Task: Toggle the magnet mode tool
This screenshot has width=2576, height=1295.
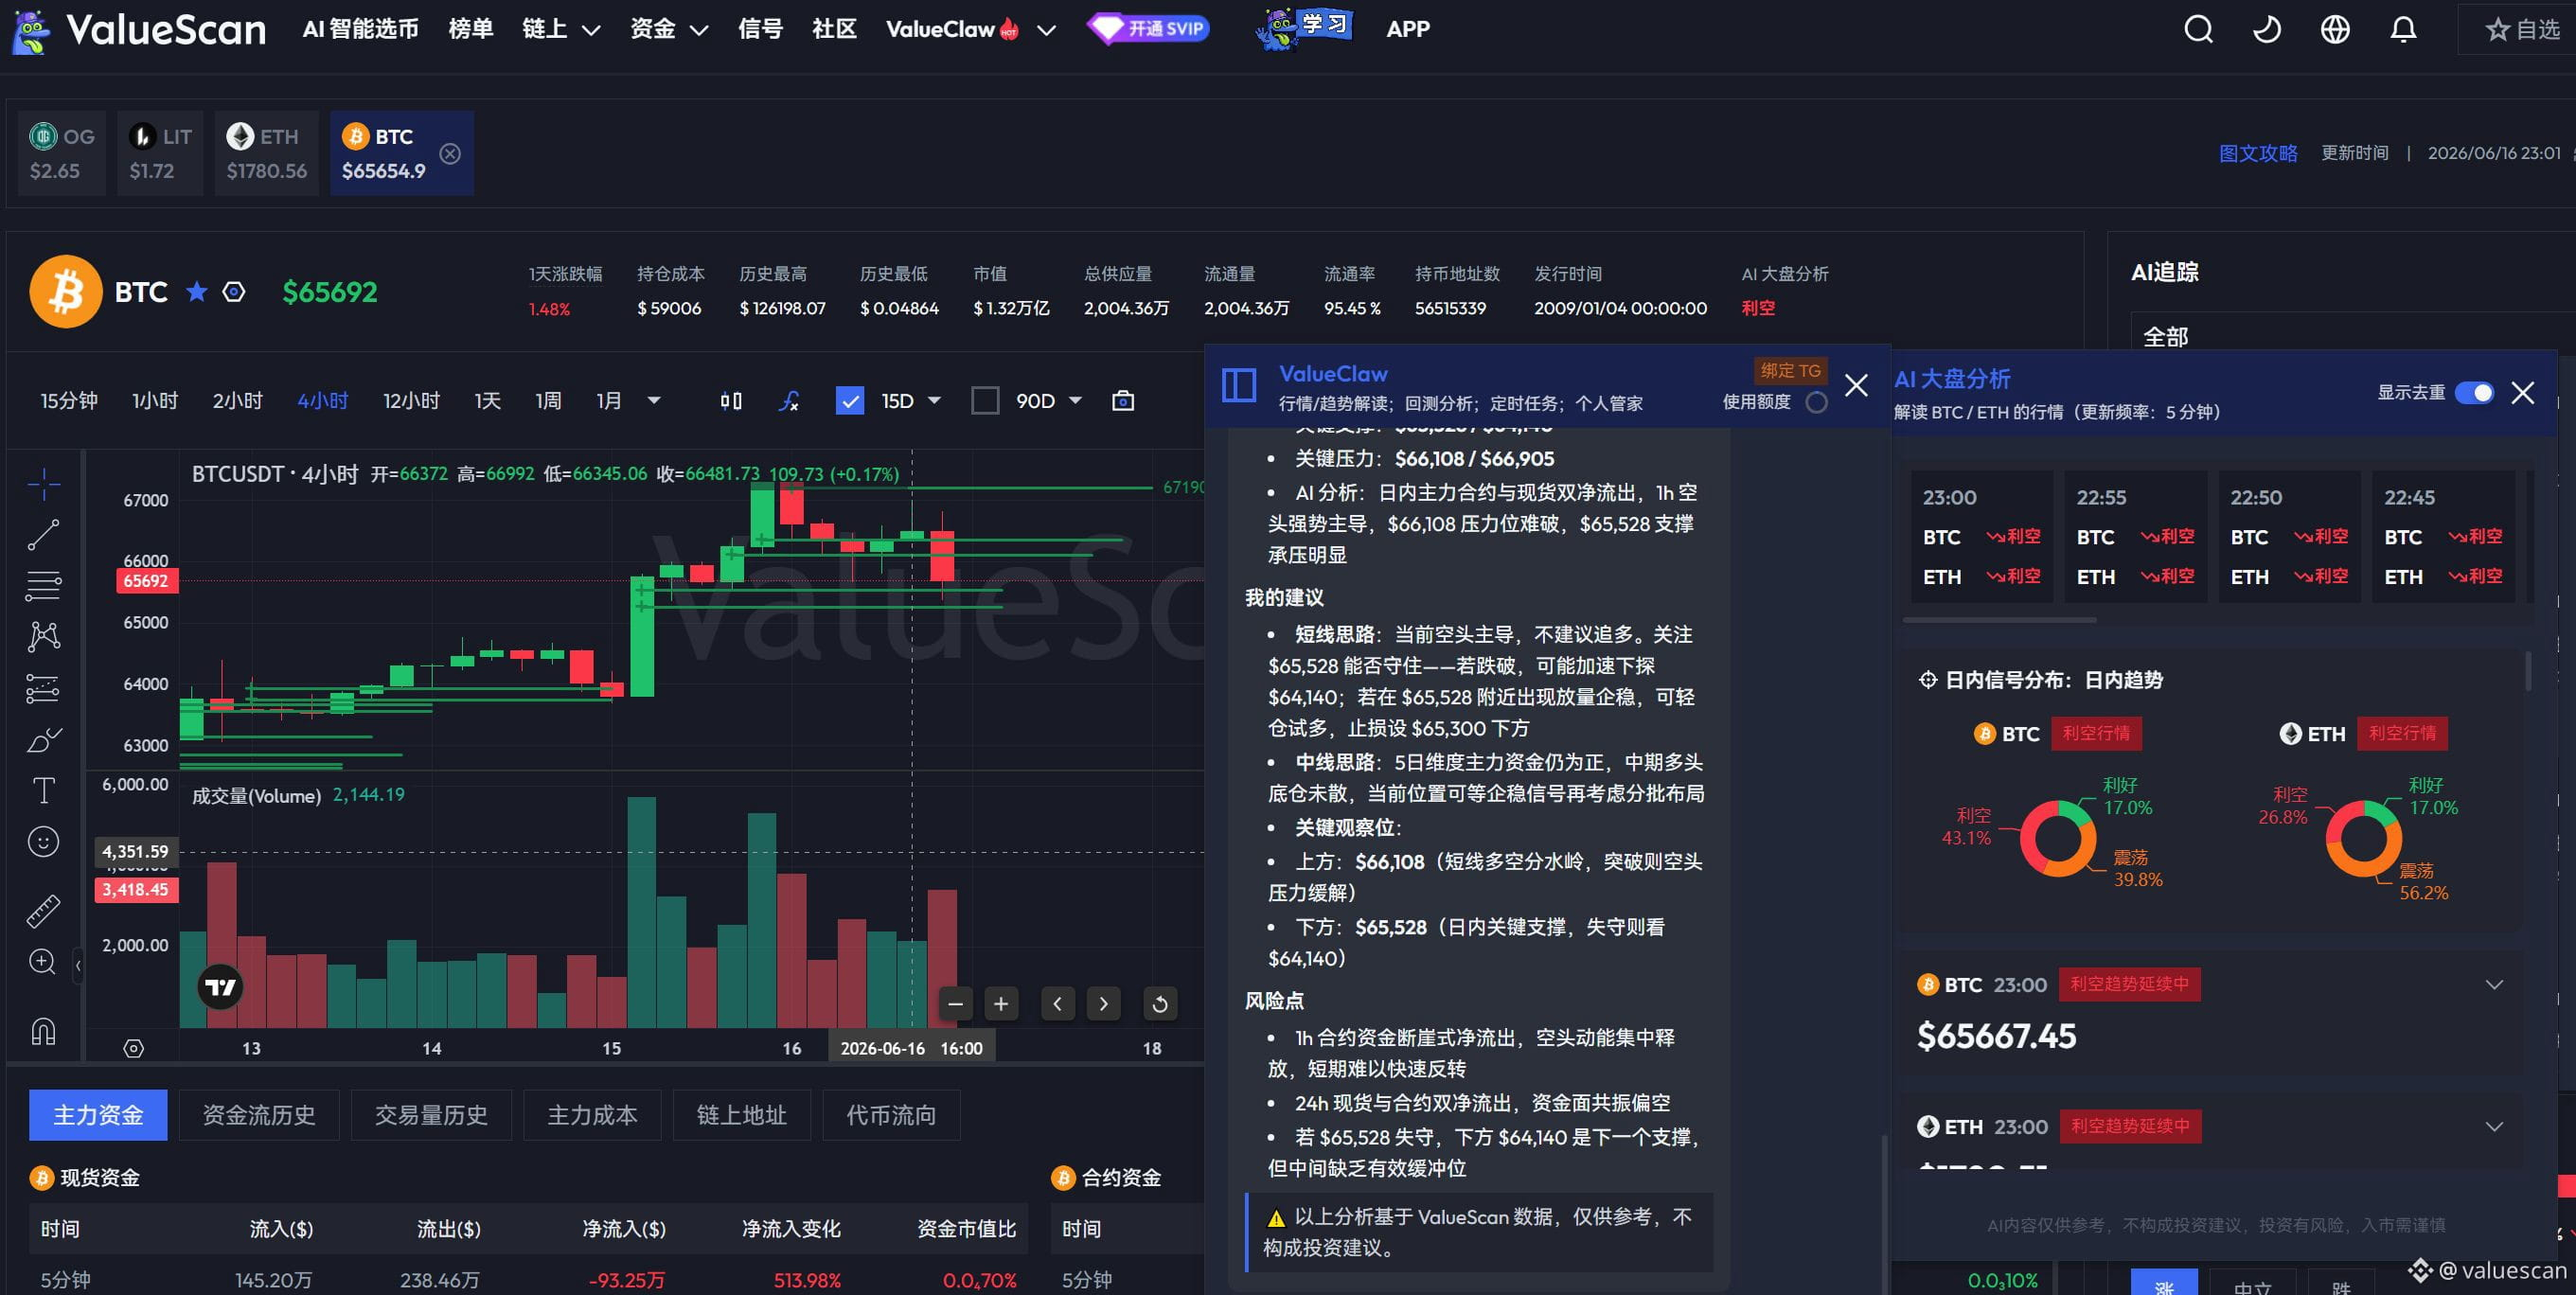Action: 43,1030
